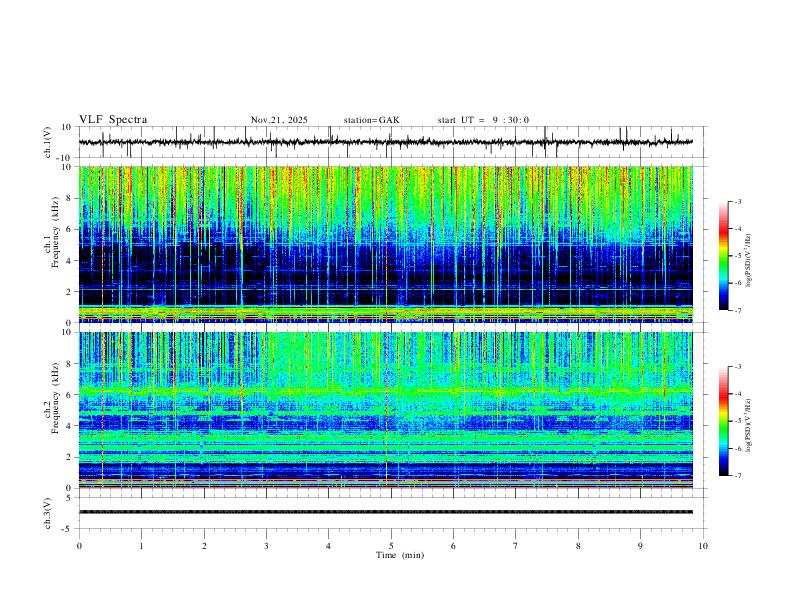The image size is (792, 612).
Task: Click the ch.1 spectrogram panel
Action: (386, 244)
